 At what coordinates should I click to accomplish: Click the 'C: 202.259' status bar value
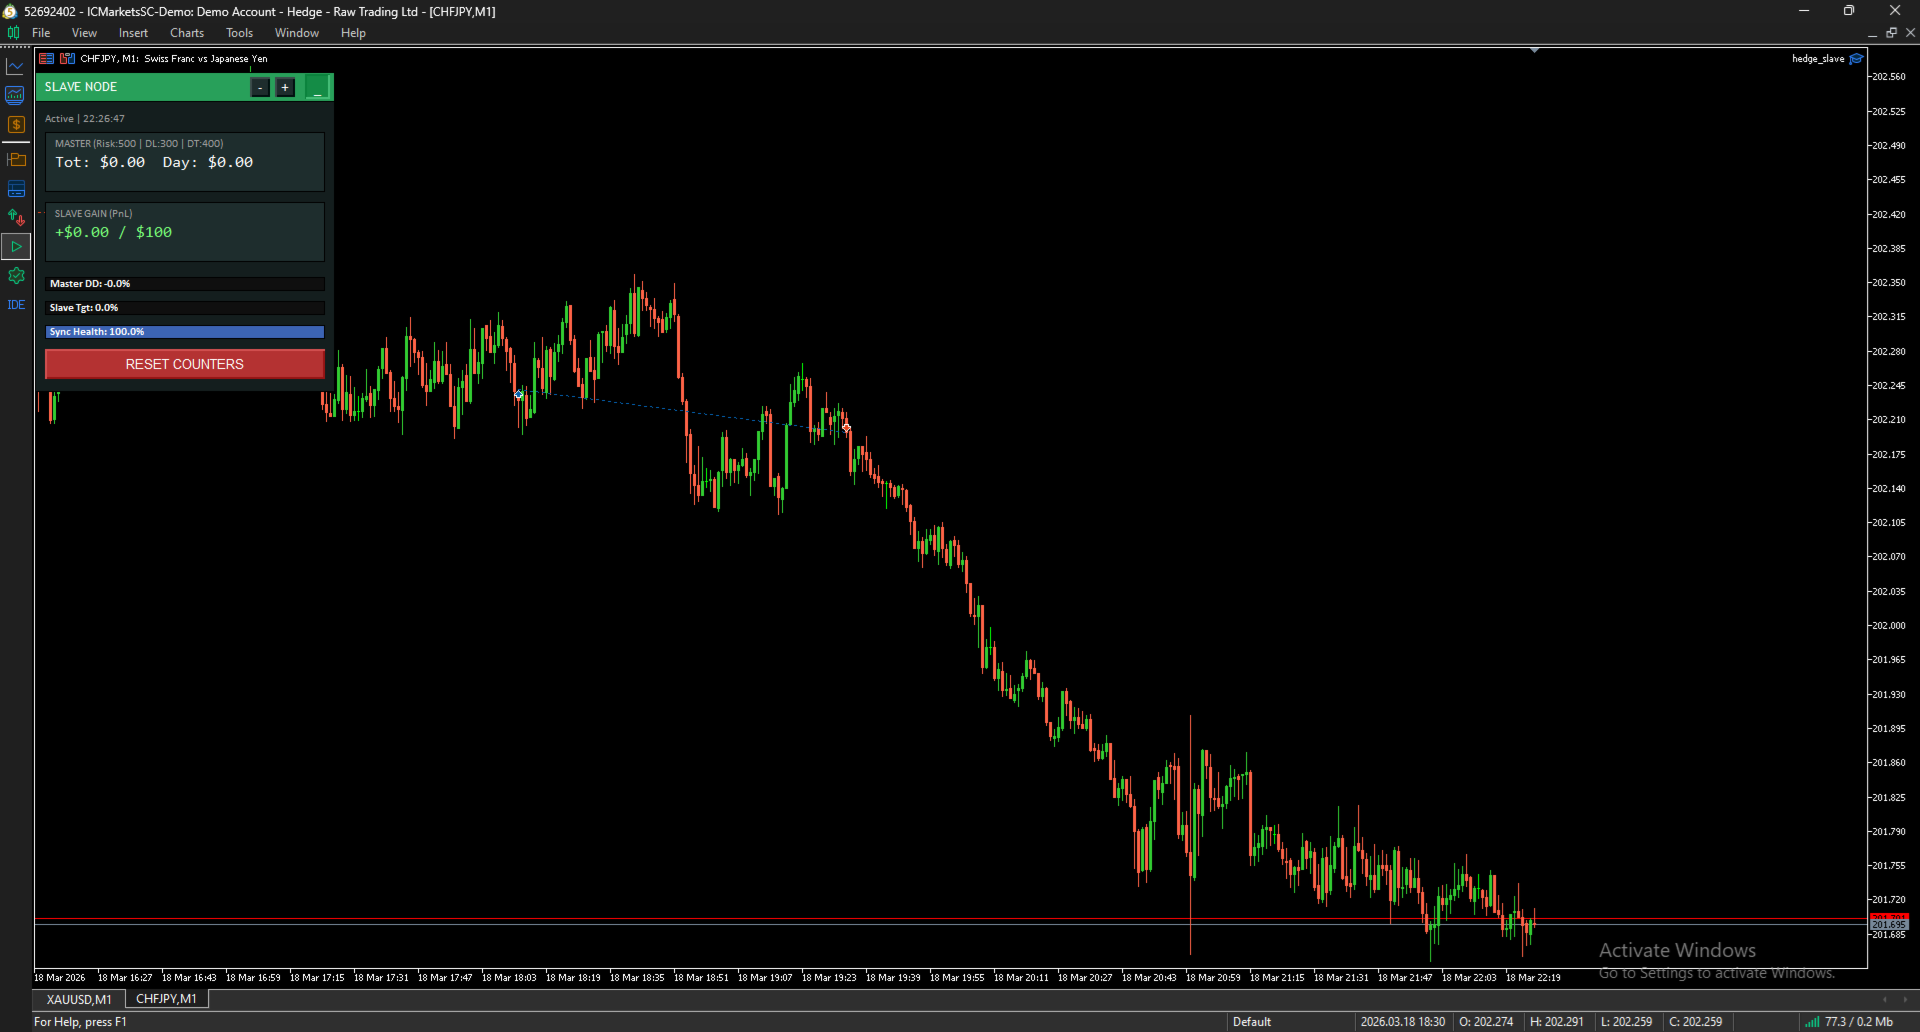coord(1696,1022)
